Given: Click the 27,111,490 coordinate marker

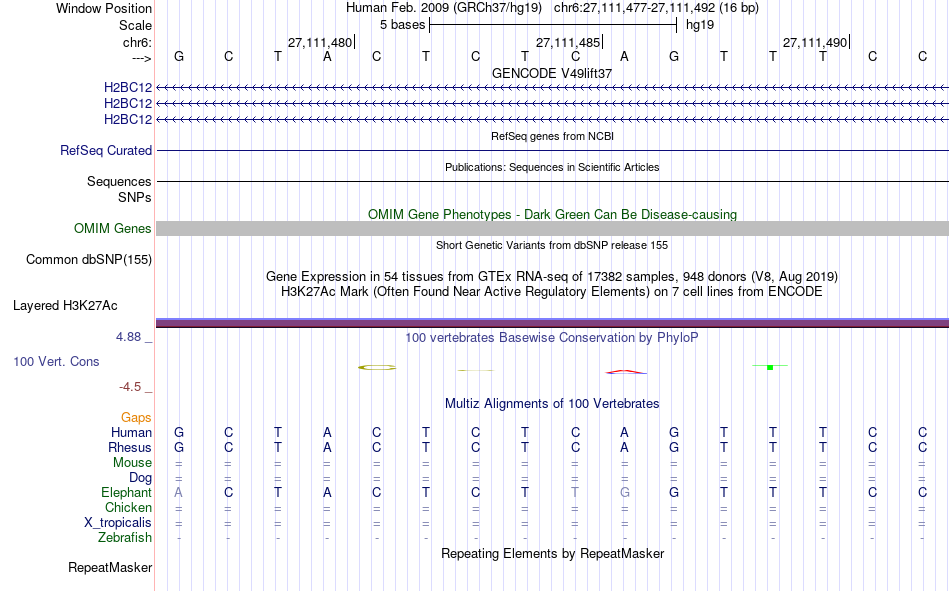Looking at the screenshot, I should click(x=815, y=42).
